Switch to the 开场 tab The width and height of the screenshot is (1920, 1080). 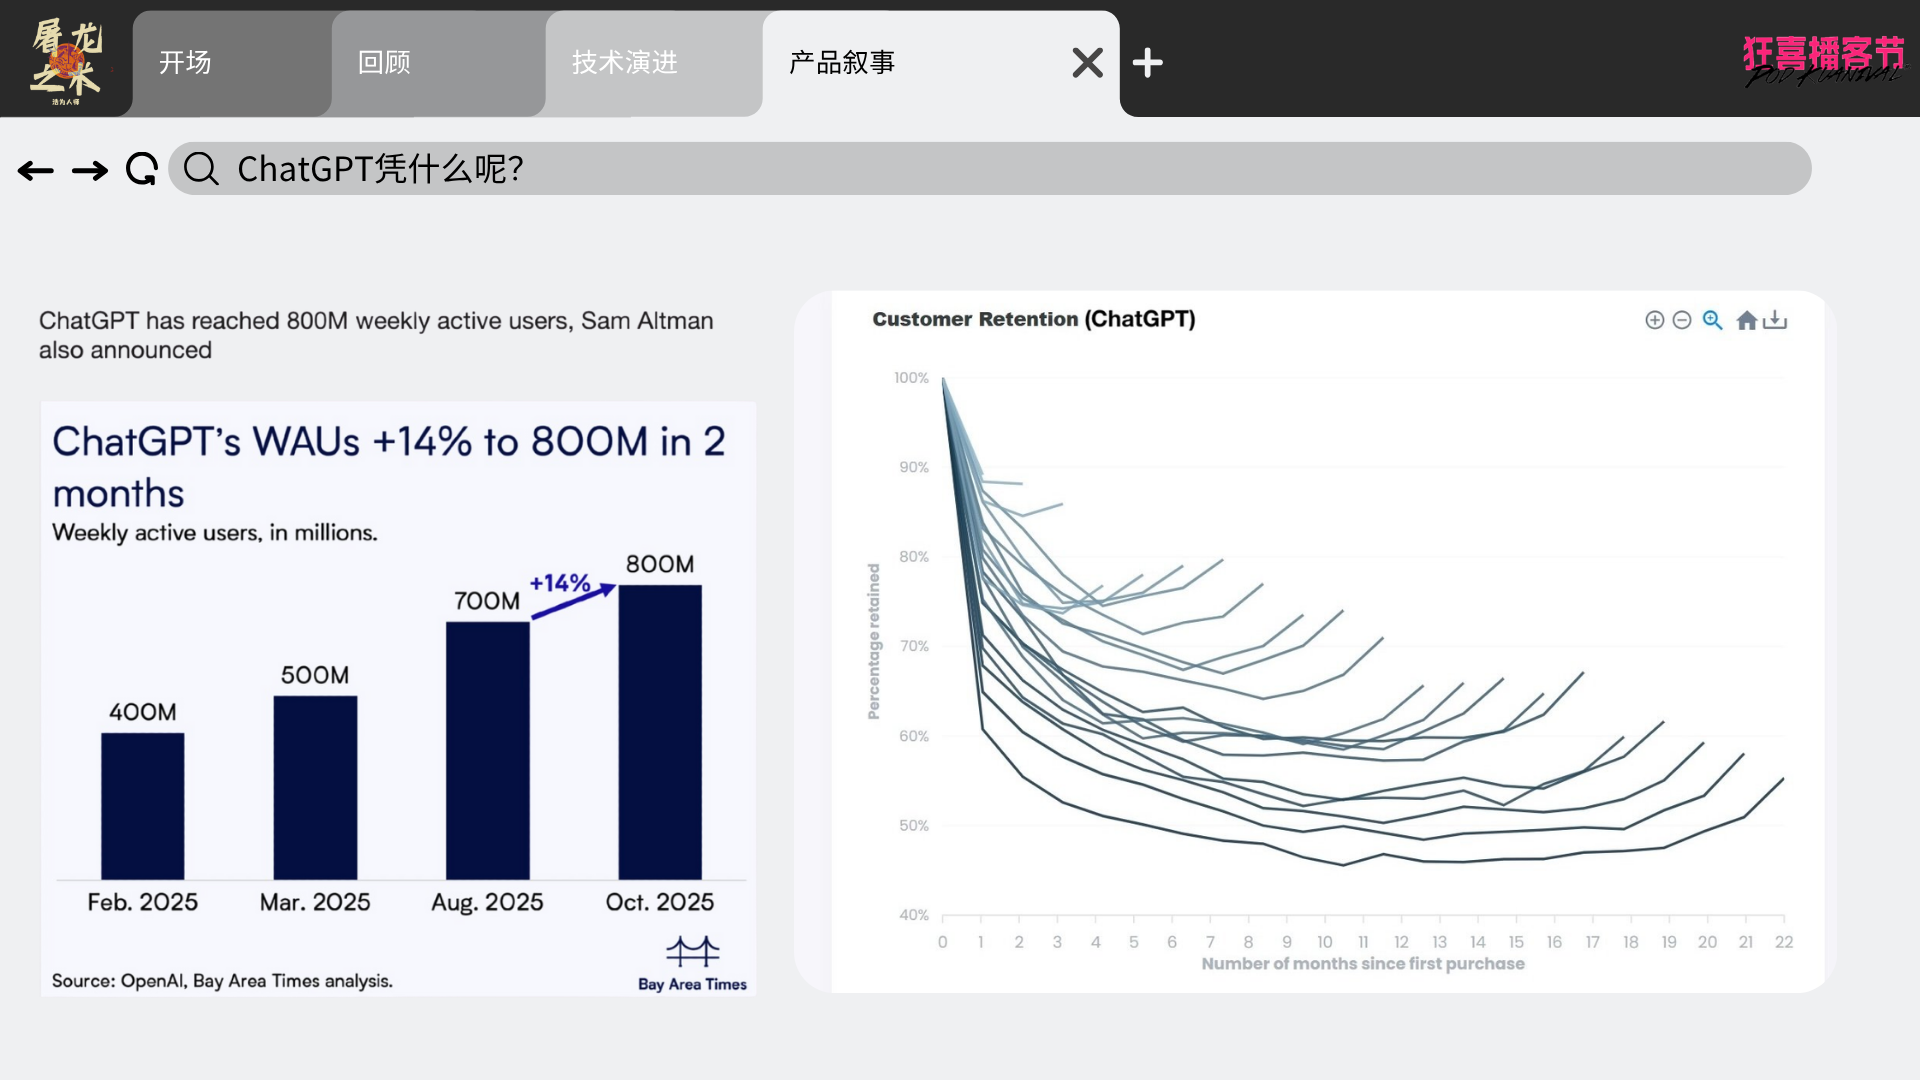pos(186,63)
